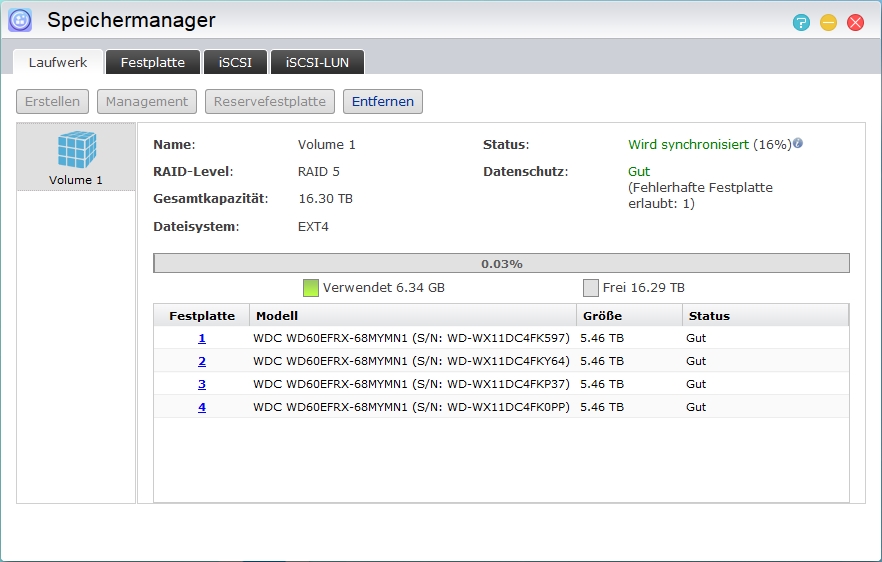Screen dimensions: 882x562
Task: Click the Reservefestplatte button
Action: [x=270, y=101]
